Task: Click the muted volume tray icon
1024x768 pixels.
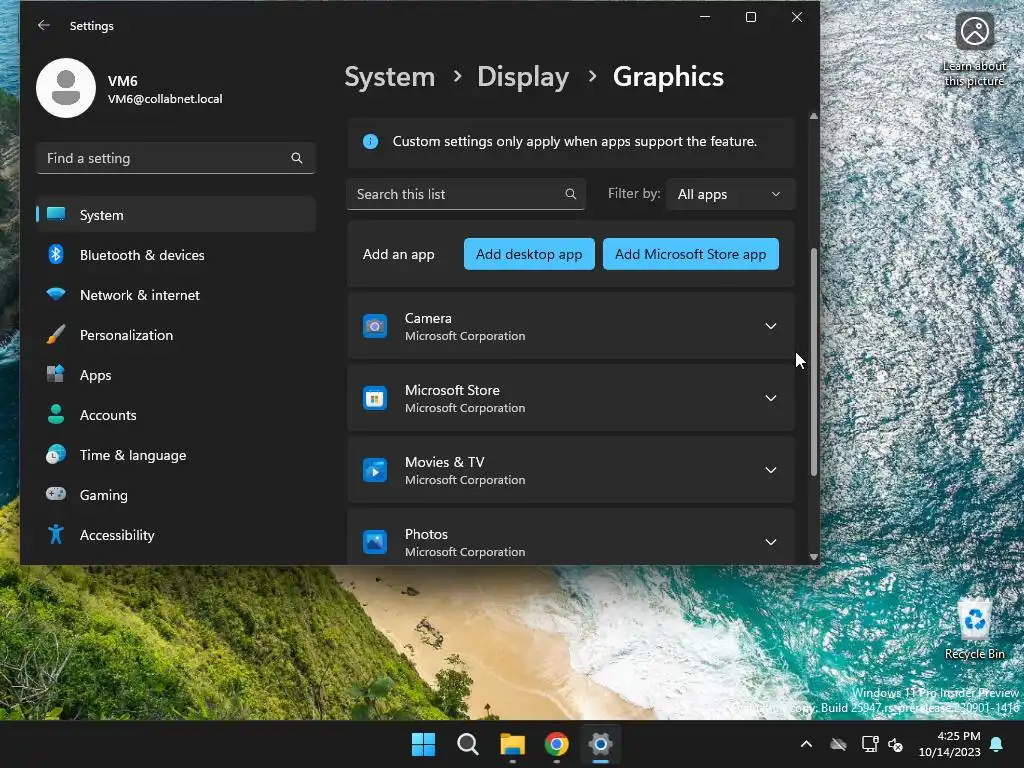Action: coord(895,744)
